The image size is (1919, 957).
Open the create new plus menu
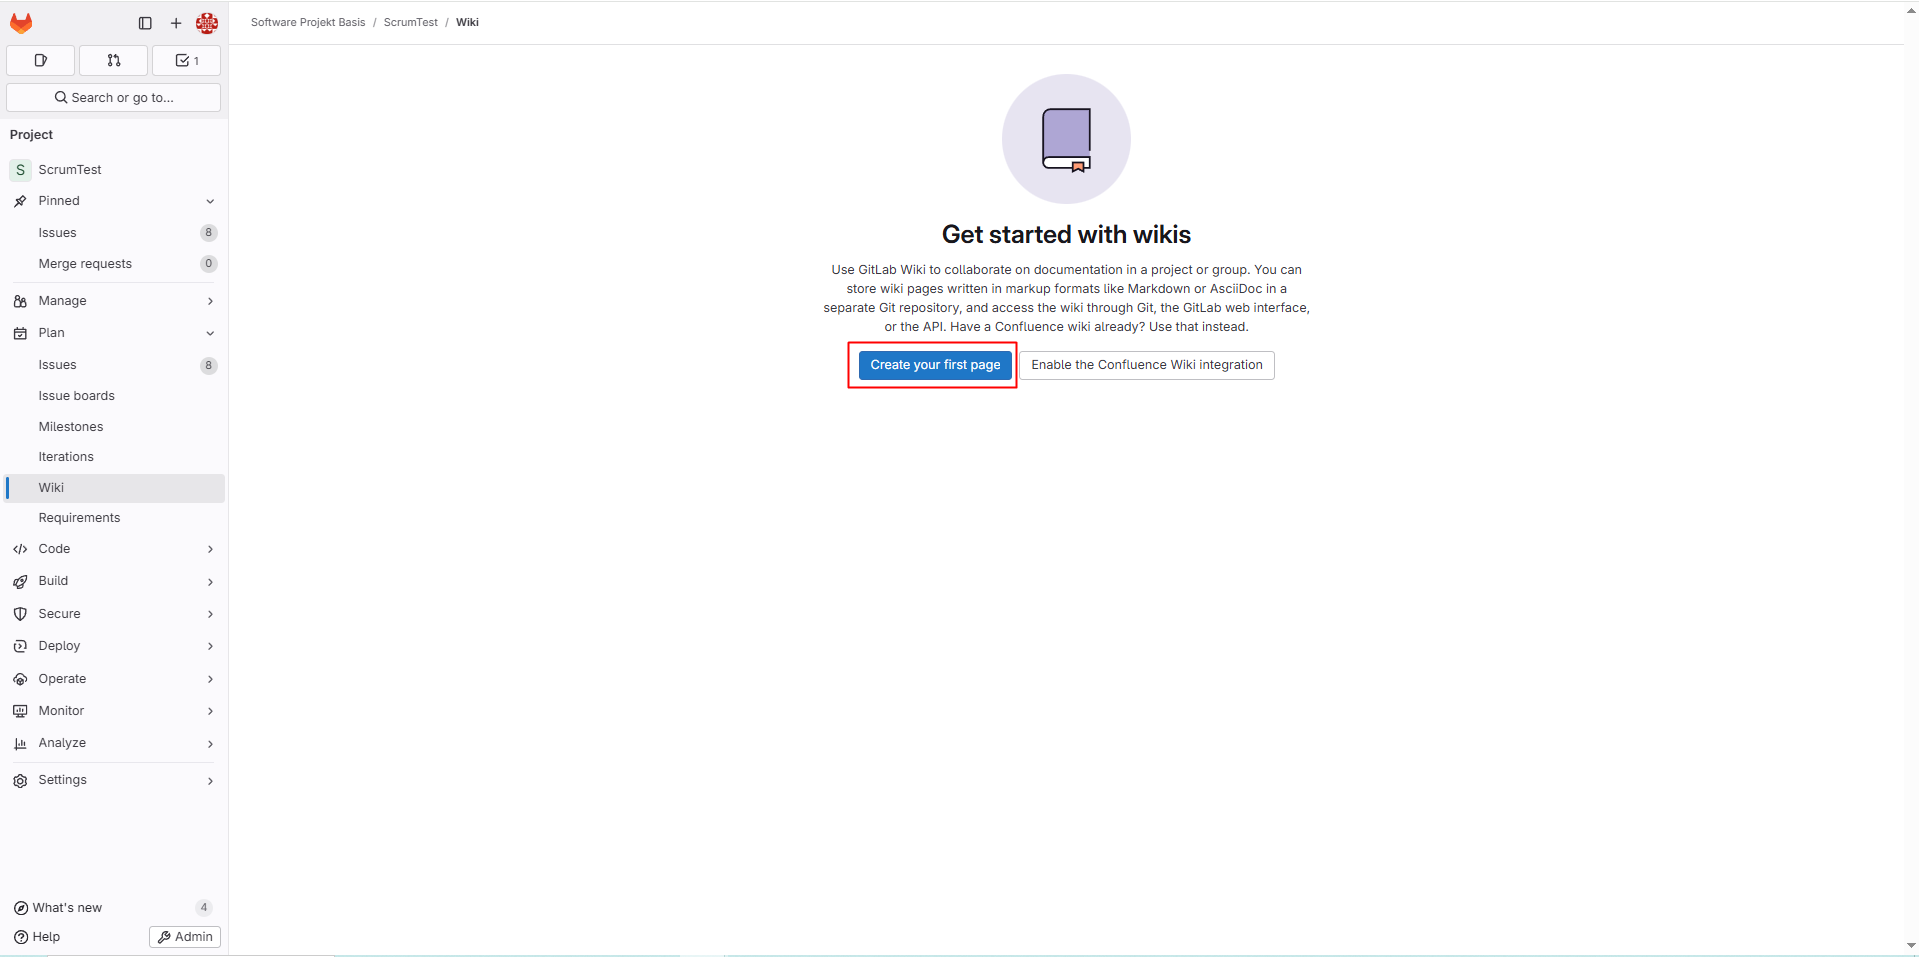coord(176,23)
